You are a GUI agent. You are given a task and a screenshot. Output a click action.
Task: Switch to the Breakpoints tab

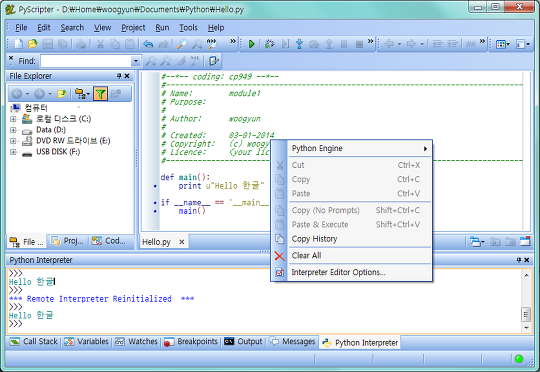click(x=191, y=342)
